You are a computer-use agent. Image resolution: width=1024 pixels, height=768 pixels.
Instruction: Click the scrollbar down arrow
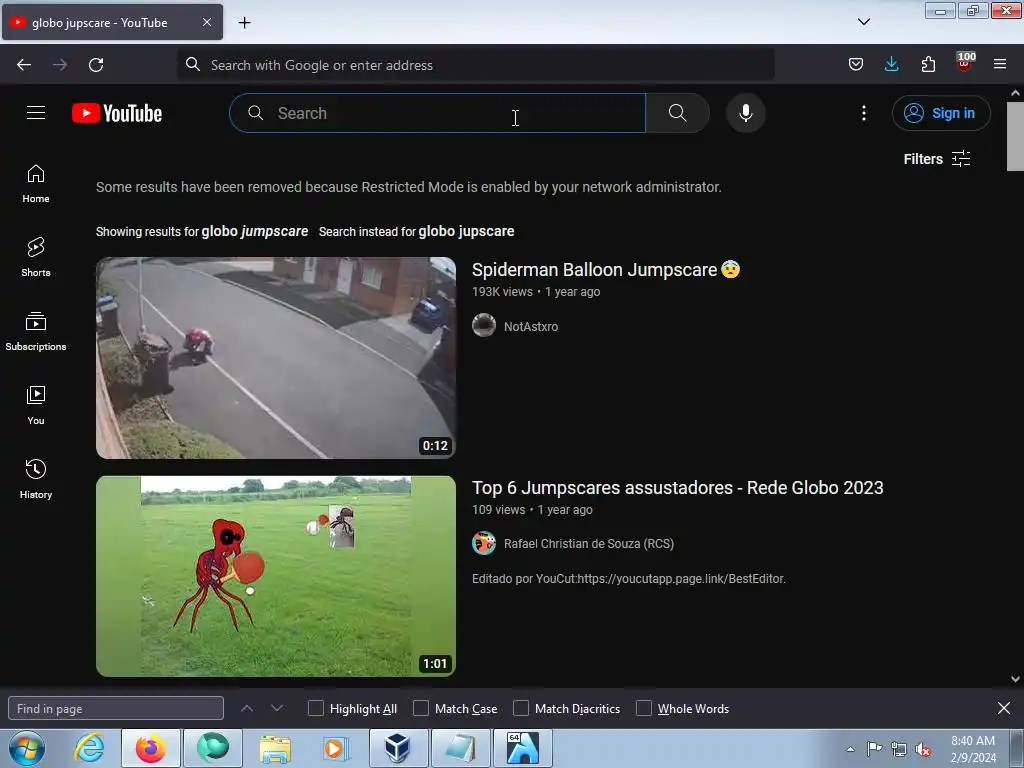tap(1015, 679)
